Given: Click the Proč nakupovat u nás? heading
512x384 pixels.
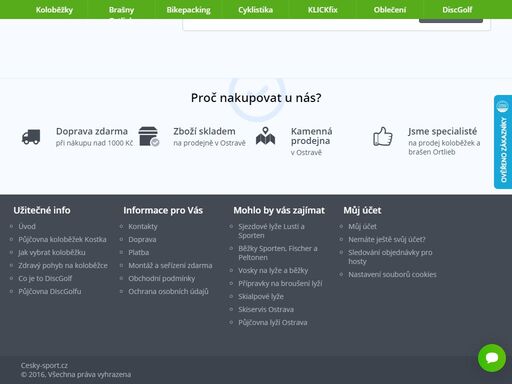Looking at the screenshot, I should coord(256,98).
